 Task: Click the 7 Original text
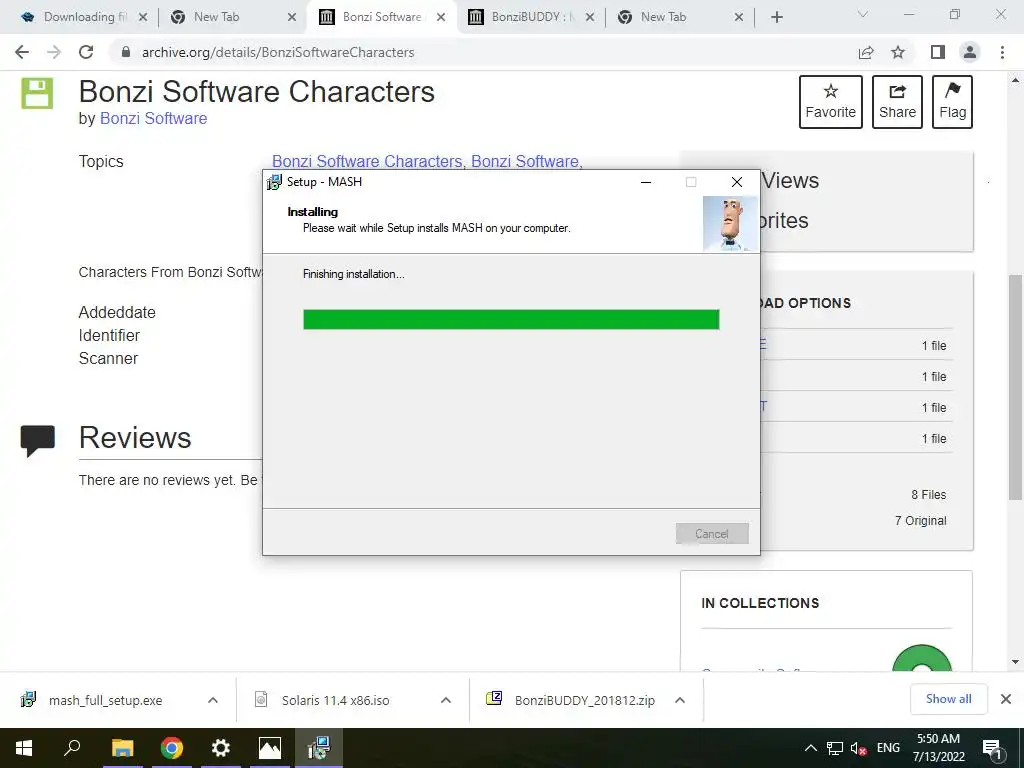pos(921,520)
